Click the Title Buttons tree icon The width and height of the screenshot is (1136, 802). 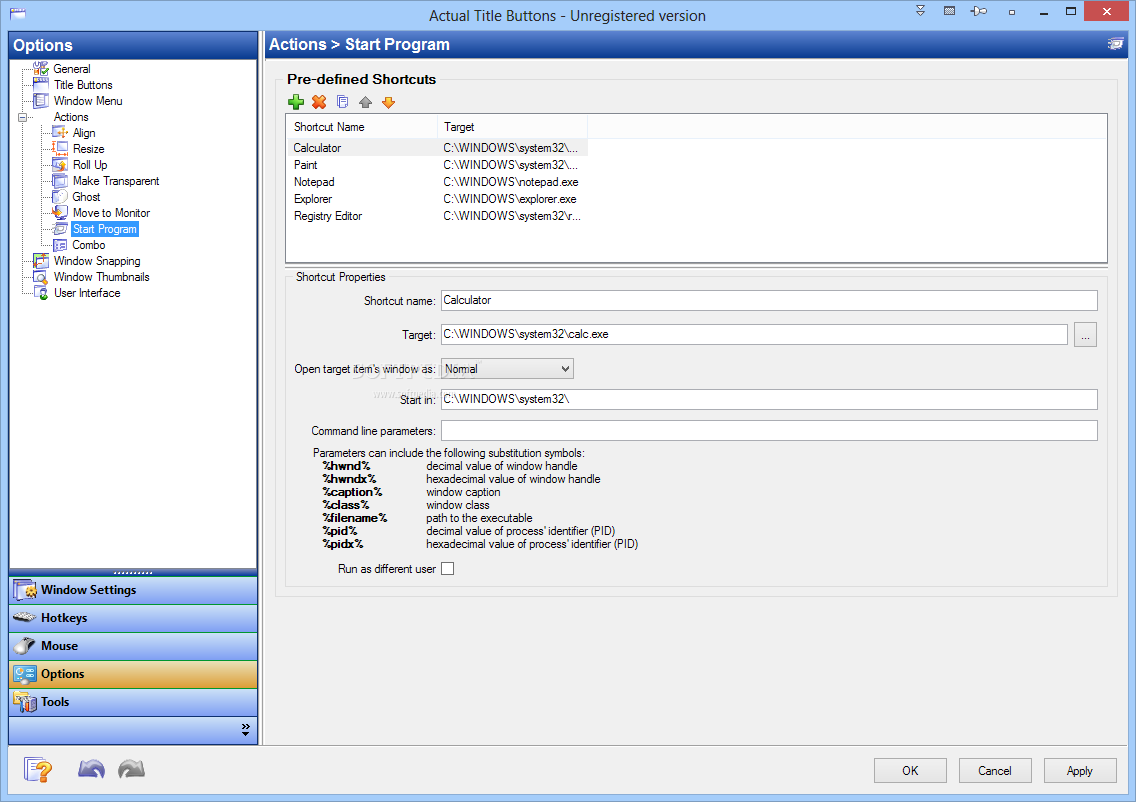click(41, 85)
